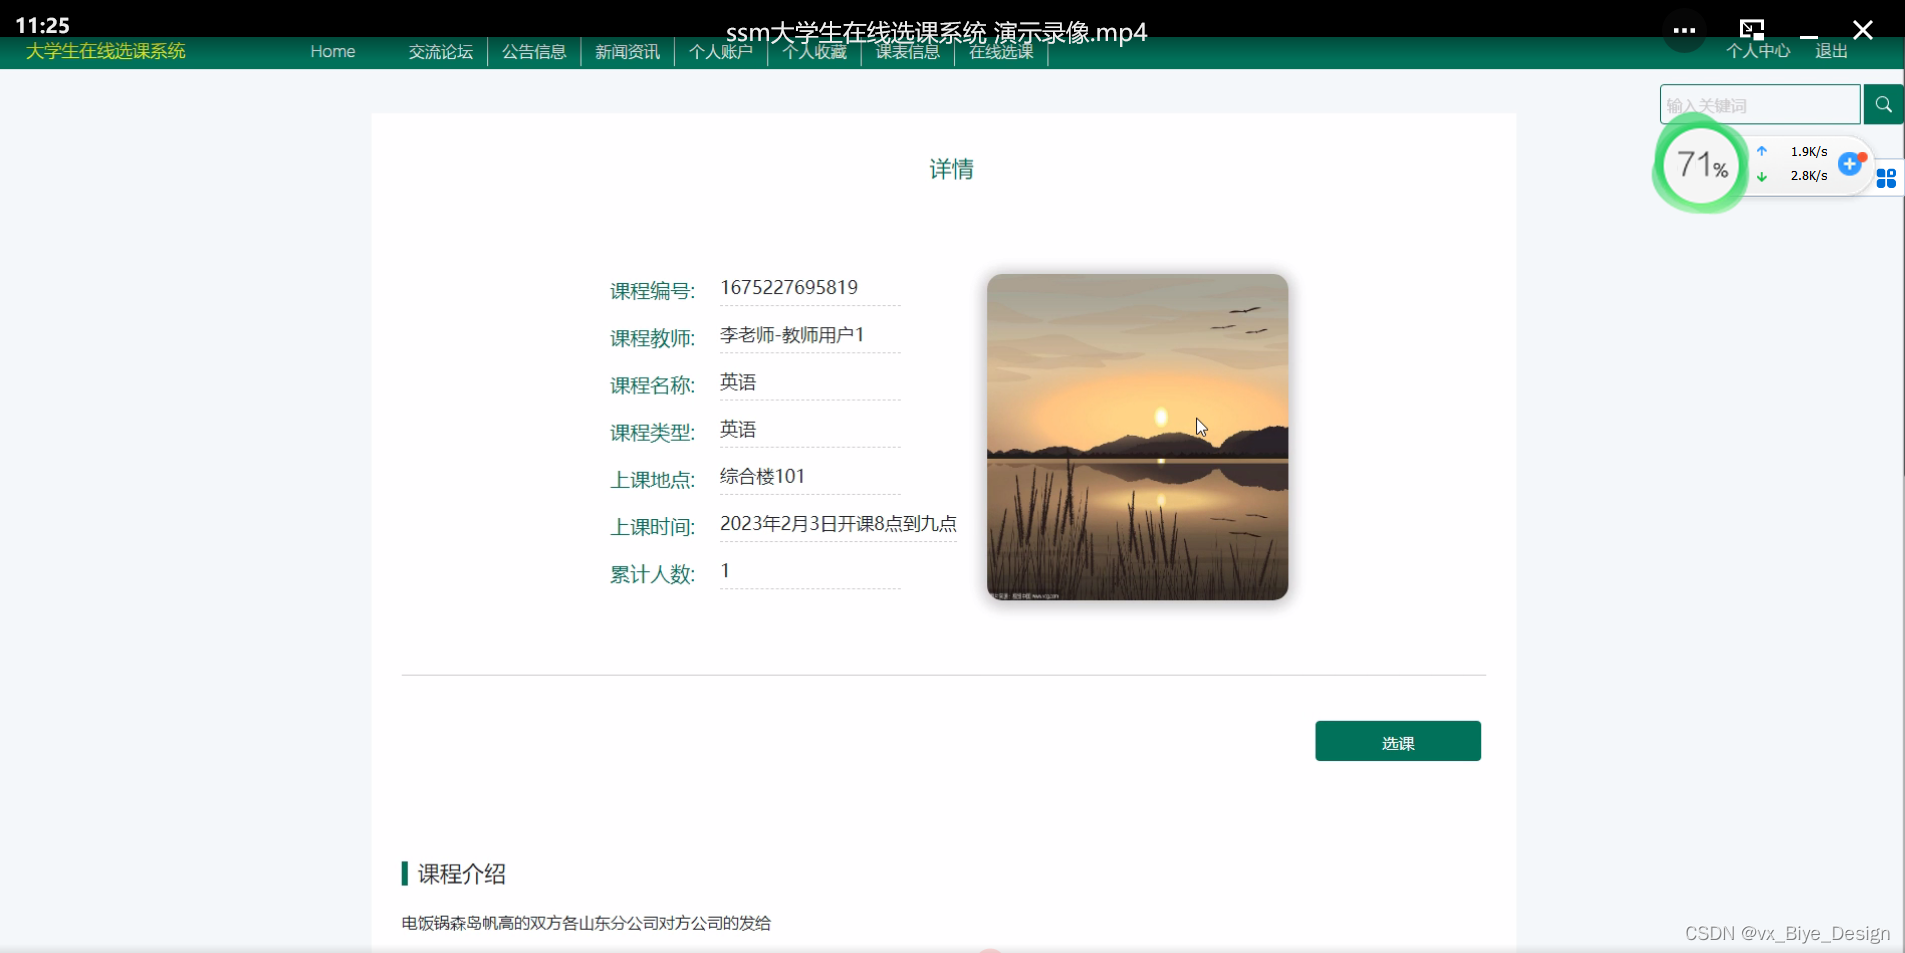Open 公告信息 navigation item
Viewport: 1905px width, 953px height.
[x=534, y=52]
